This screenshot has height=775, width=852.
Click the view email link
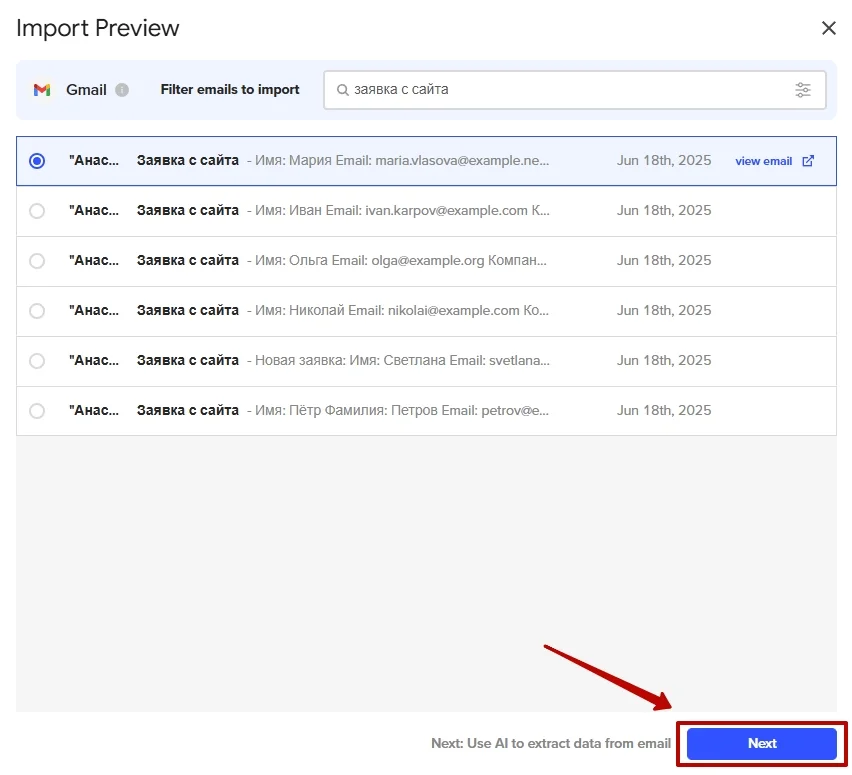(x=763, y=161)
